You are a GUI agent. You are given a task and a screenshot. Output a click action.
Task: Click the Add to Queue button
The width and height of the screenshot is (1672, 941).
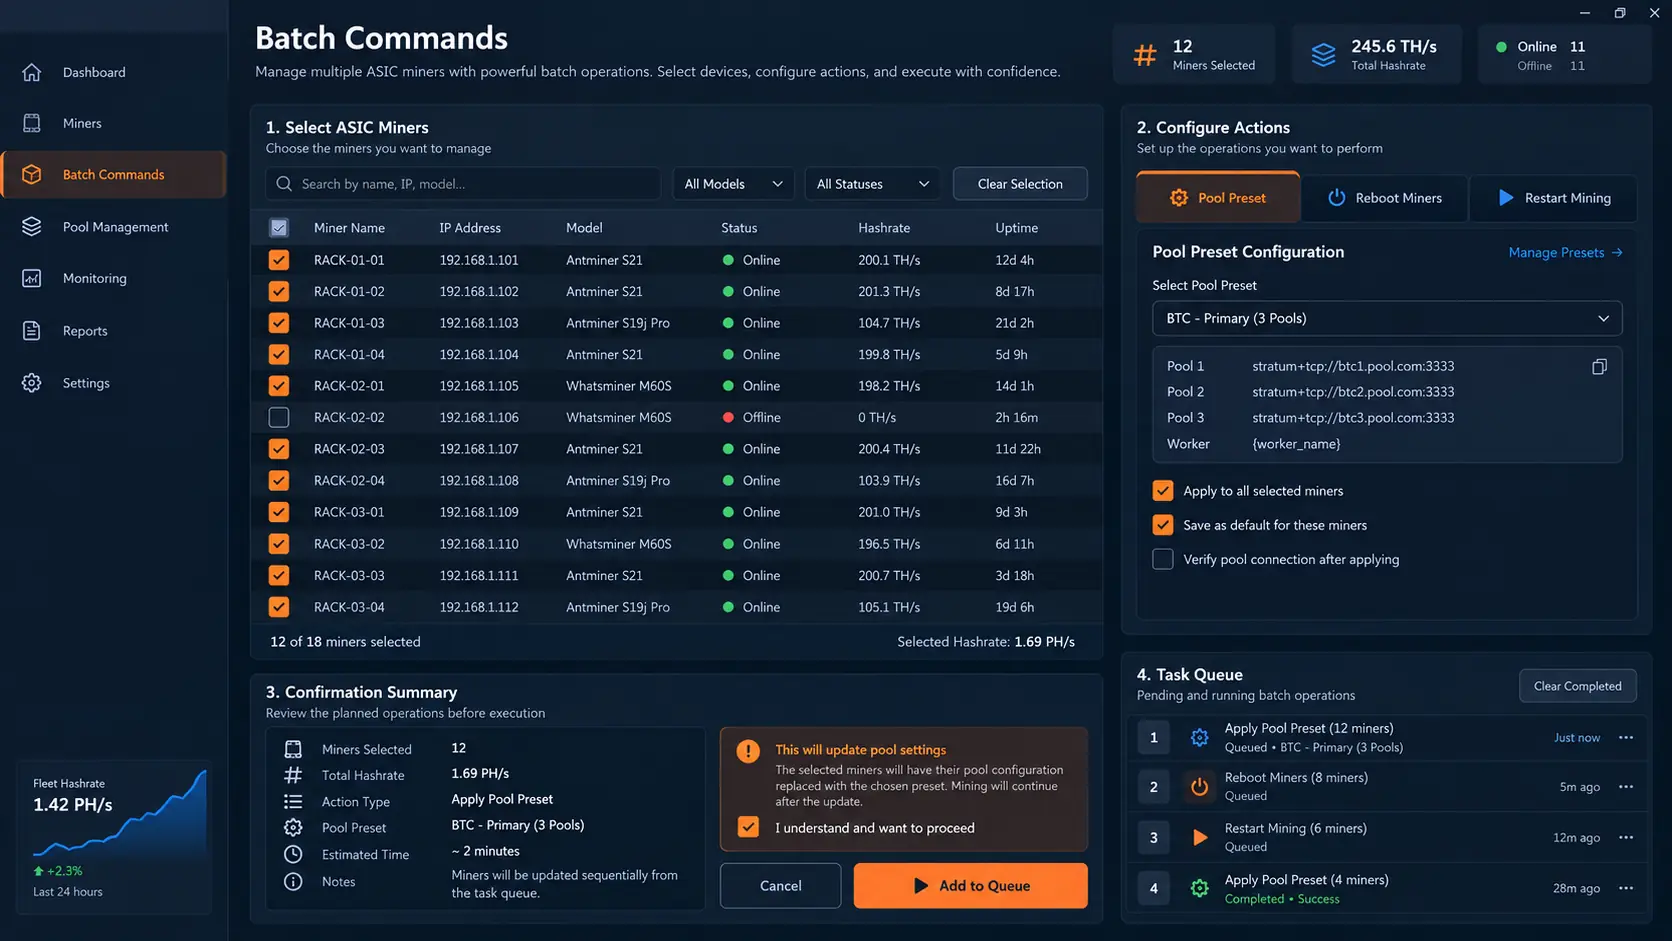(x=971, y=886)
